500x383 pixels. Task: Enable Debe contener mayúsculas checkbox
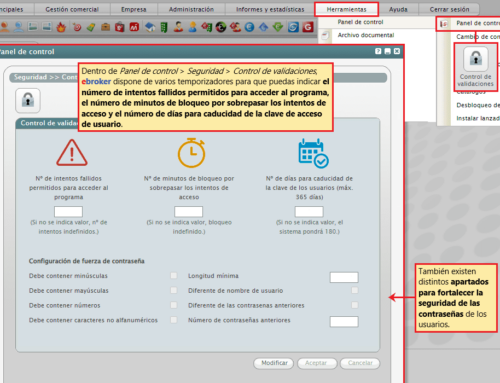[x=174, y=290]
